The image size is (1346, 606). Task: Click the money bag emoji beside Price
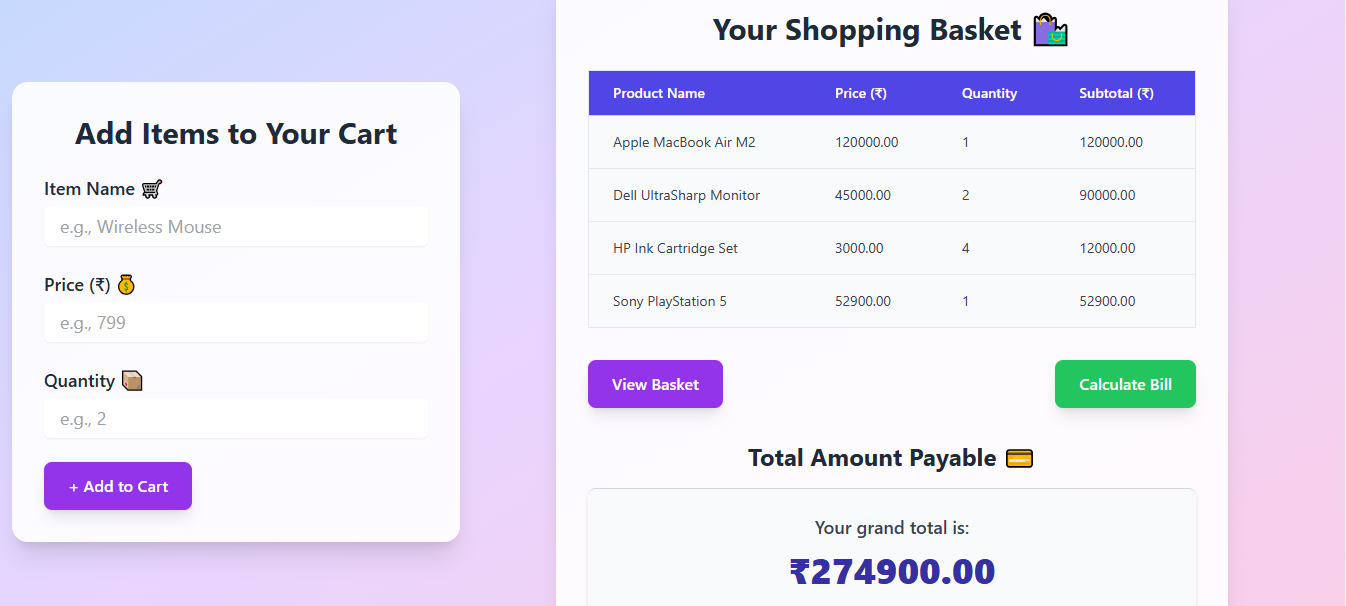click(126, 285)
